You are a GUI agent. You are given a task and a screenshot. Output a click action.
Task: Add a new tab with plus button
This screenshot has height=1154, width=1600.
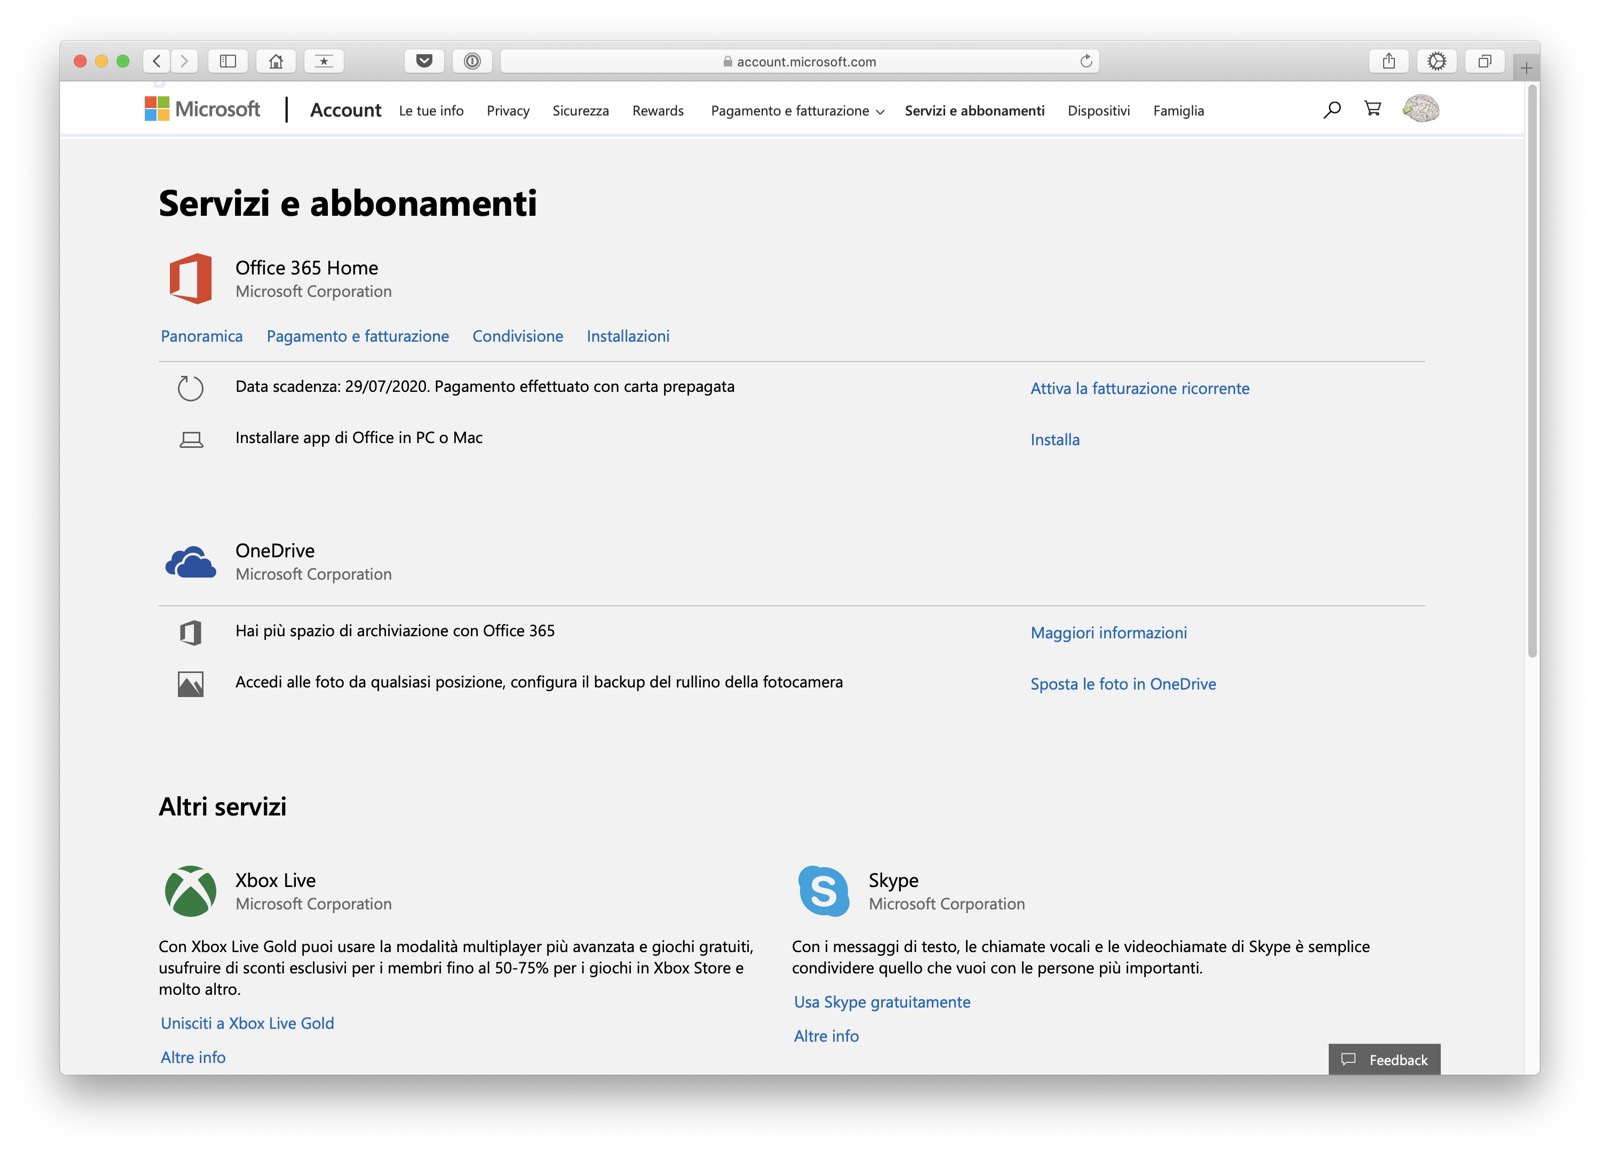[x=1526, y=68]
